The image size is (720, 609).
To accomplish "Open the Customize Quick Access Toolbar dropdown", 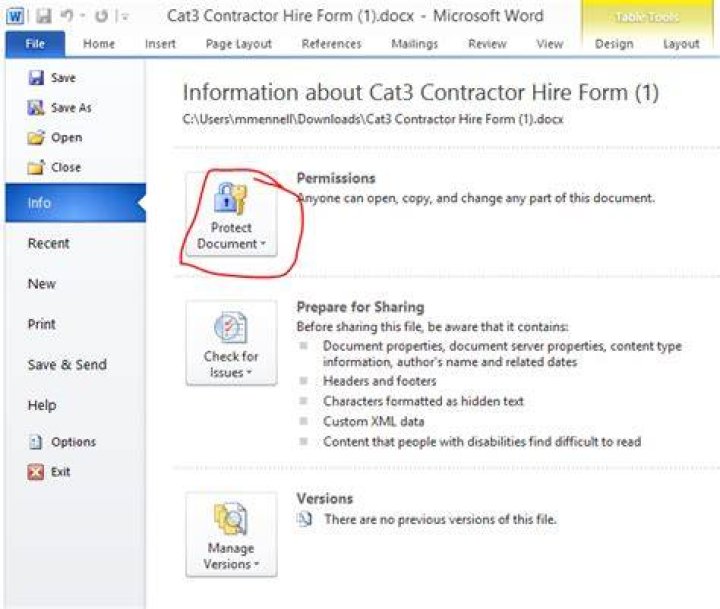I will pyautogui.click(x=124, y=17).
